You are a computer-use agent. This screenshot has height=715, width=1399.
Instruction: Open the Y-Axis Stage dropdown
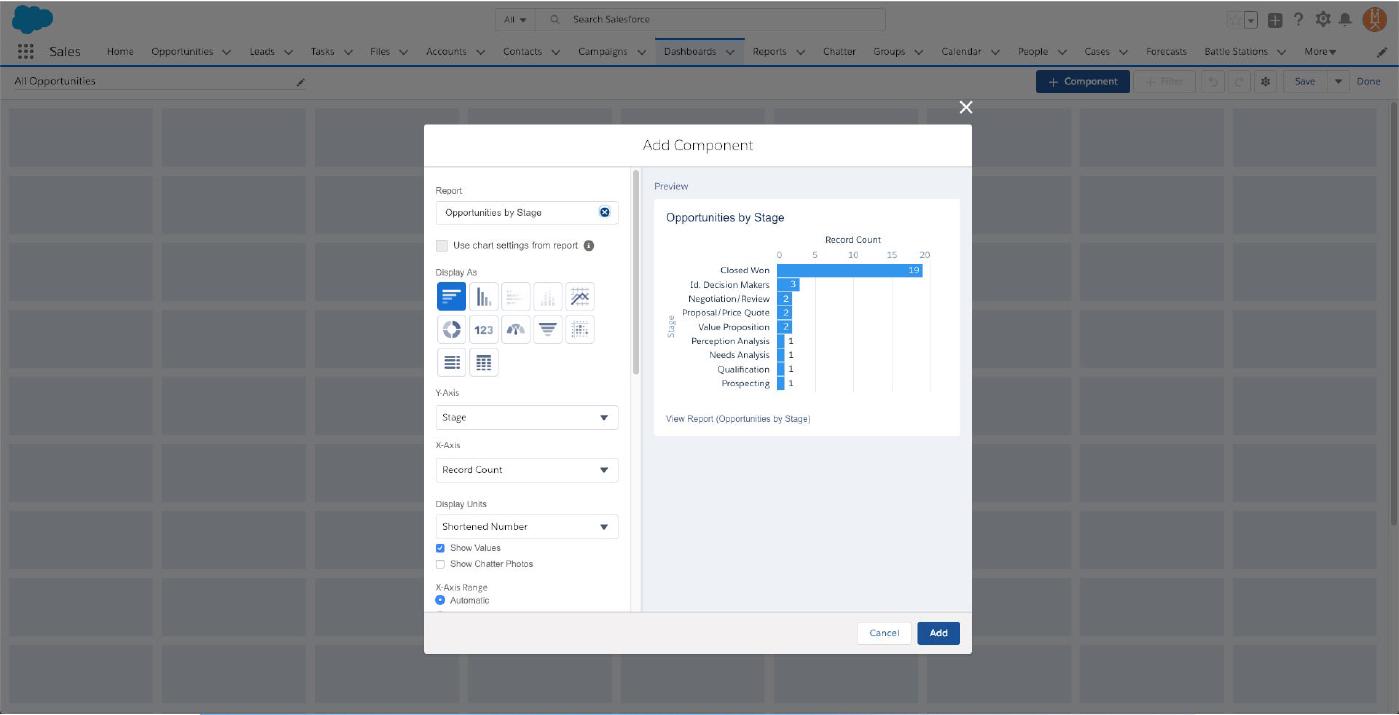coord(527,418)
